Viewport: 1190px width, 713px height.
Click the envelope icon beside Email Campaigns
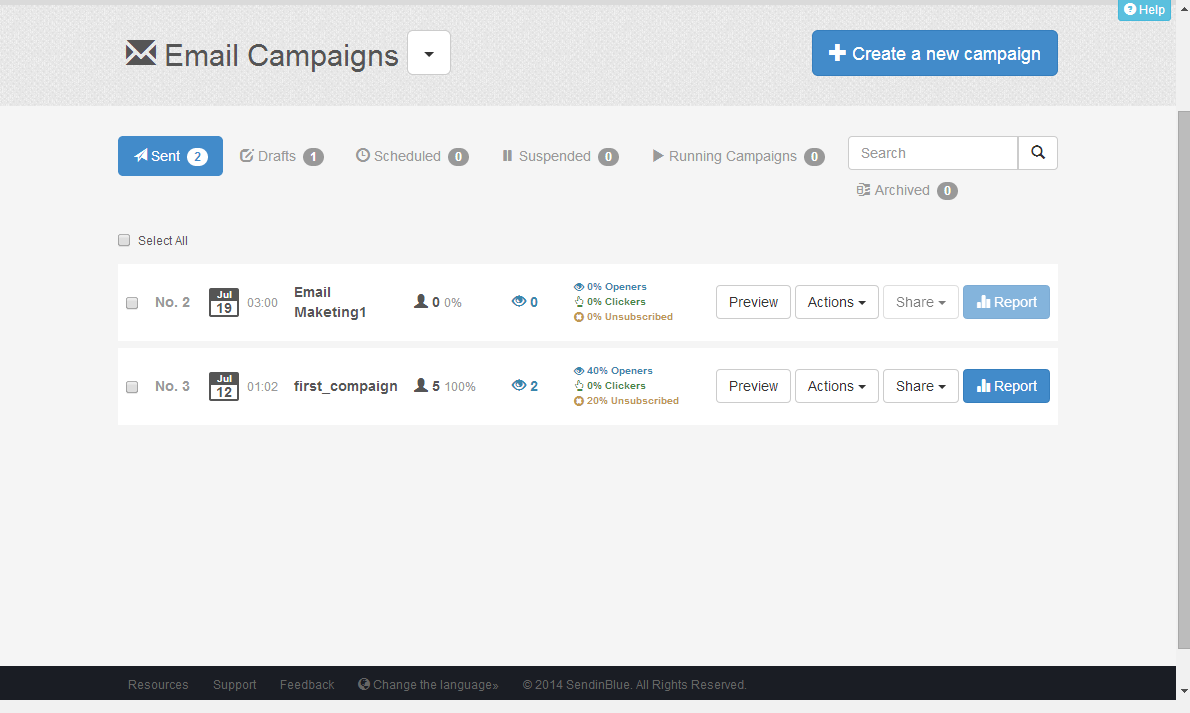[140, 53]
